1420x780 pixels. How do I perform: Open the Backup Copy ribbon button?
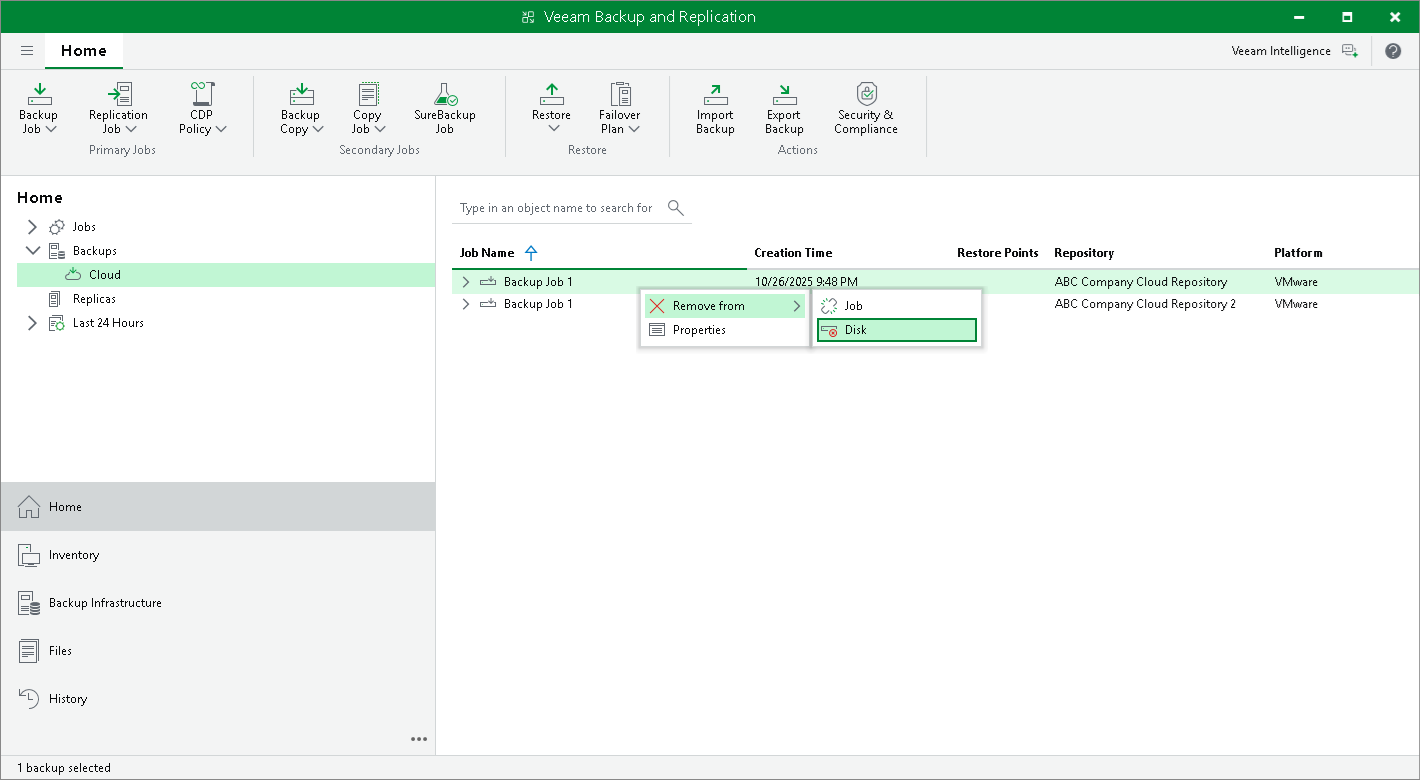click(x=301, y=108)
